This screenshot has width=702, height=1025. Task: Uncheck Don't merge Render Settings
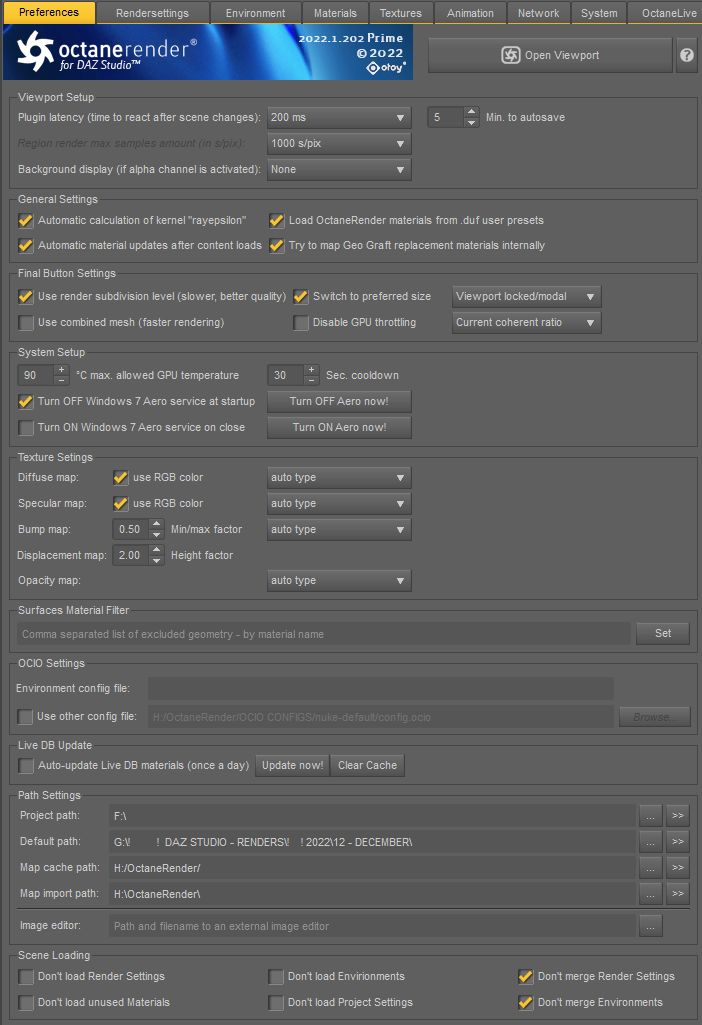click(x=526, y=977)
